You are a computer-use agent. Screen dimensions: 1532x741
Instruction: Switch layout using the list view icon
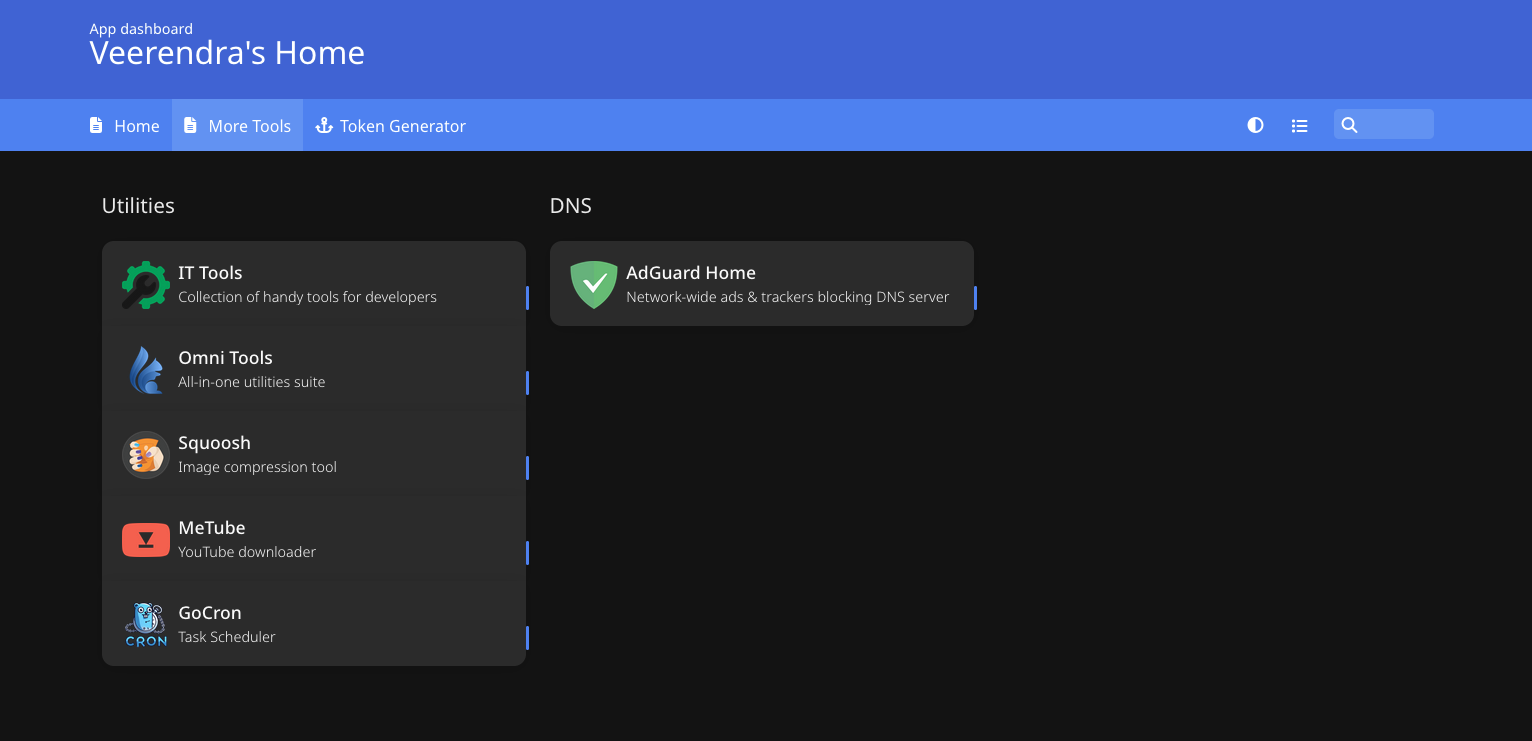(x=1299, y=126)
